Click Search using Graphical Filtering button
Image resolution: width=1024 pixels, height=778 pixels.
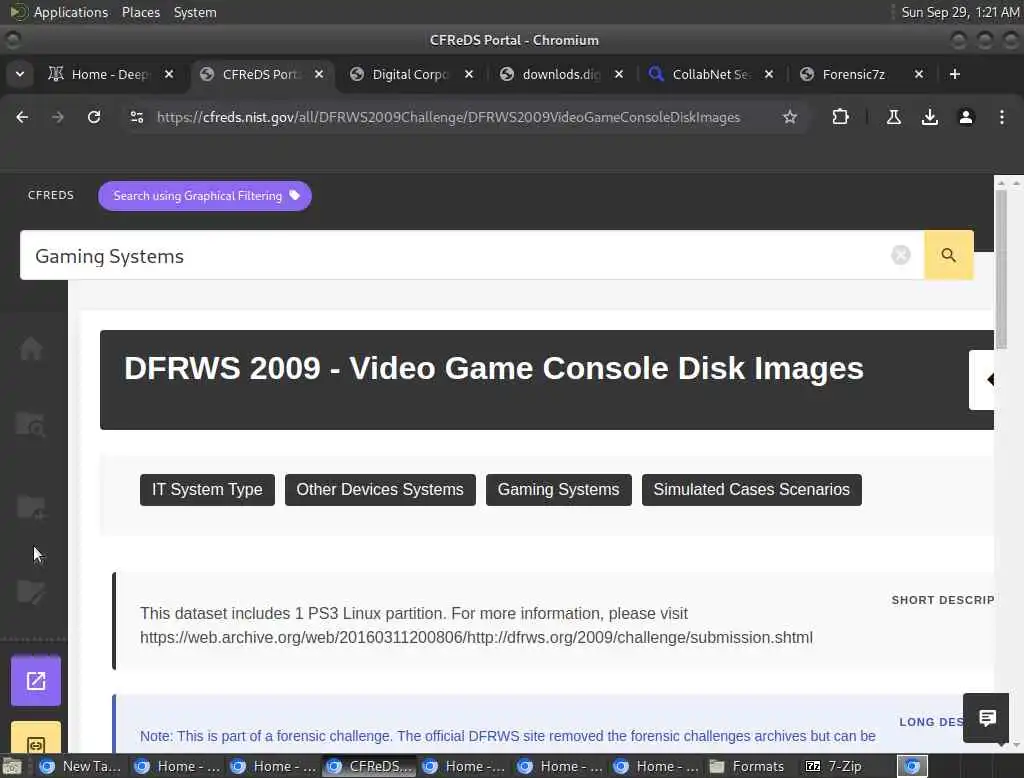[204, 196]
